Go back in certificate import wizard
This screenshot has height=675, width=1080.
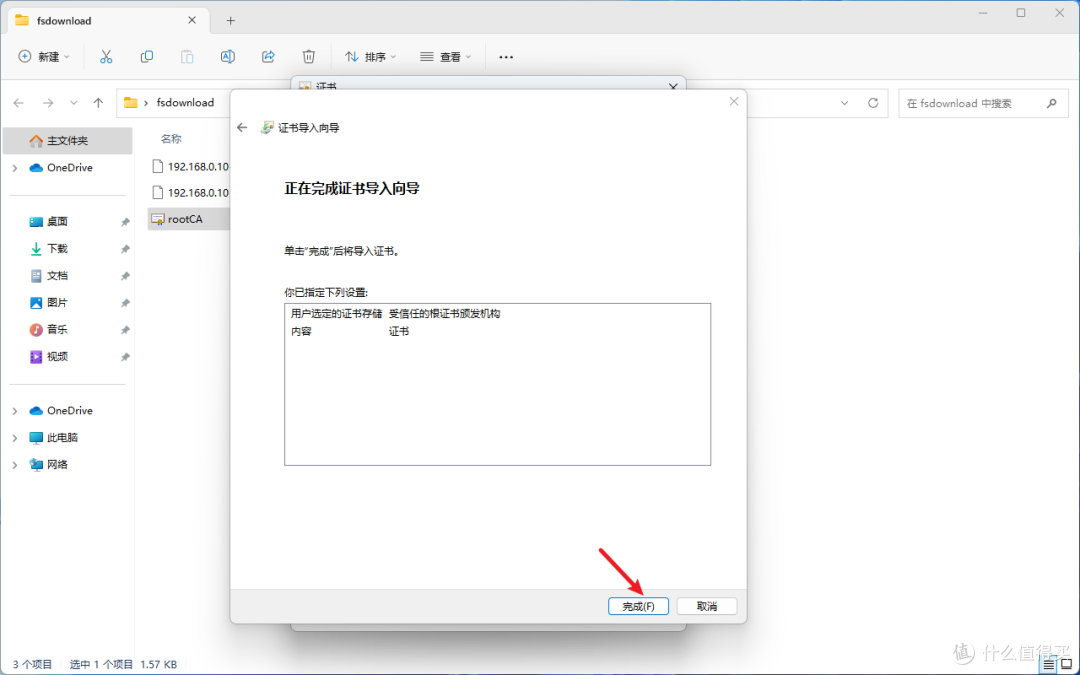point(242,127)
